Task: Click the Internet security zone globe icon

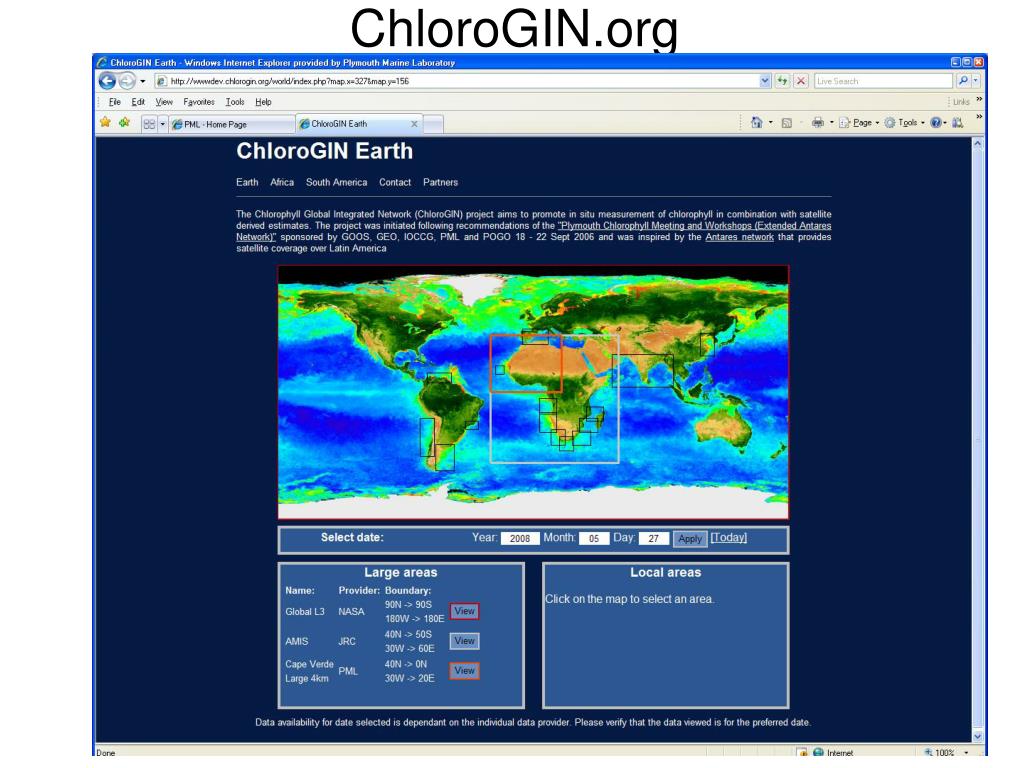Action: pyautogui.click(x=818, y=752)
